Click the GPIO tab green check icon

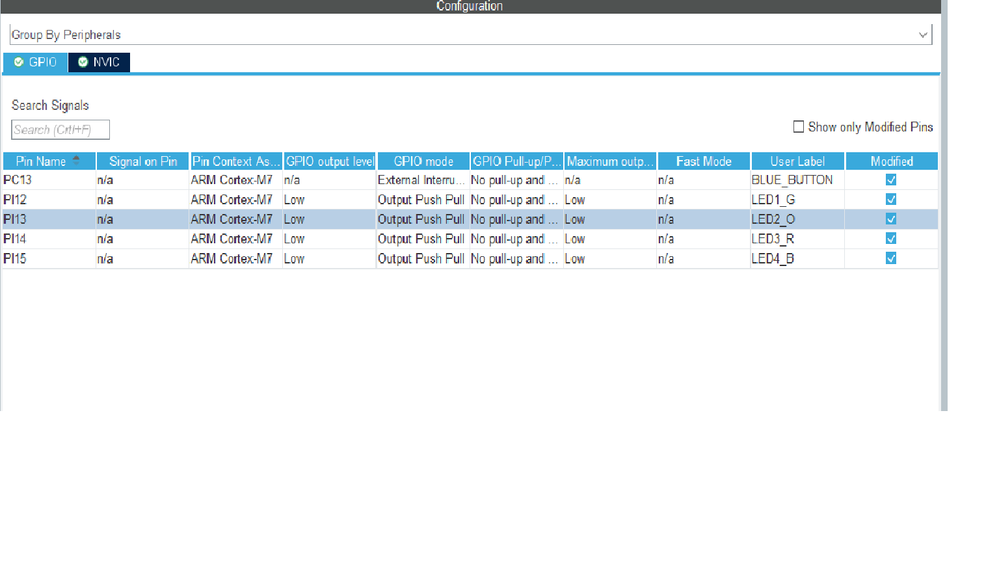[19, 62]
